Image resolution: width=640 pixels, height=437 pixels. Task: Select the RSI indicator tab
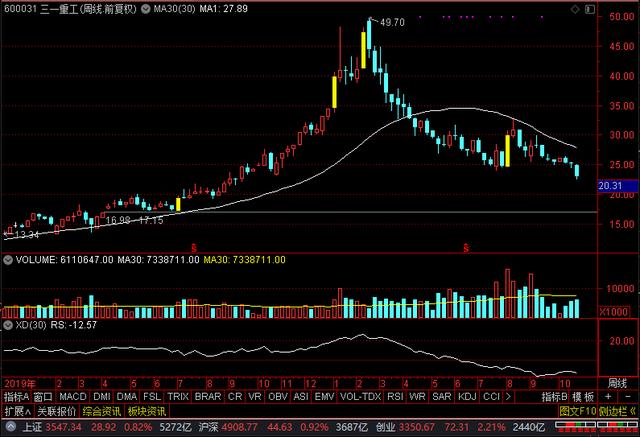(395, 397)
